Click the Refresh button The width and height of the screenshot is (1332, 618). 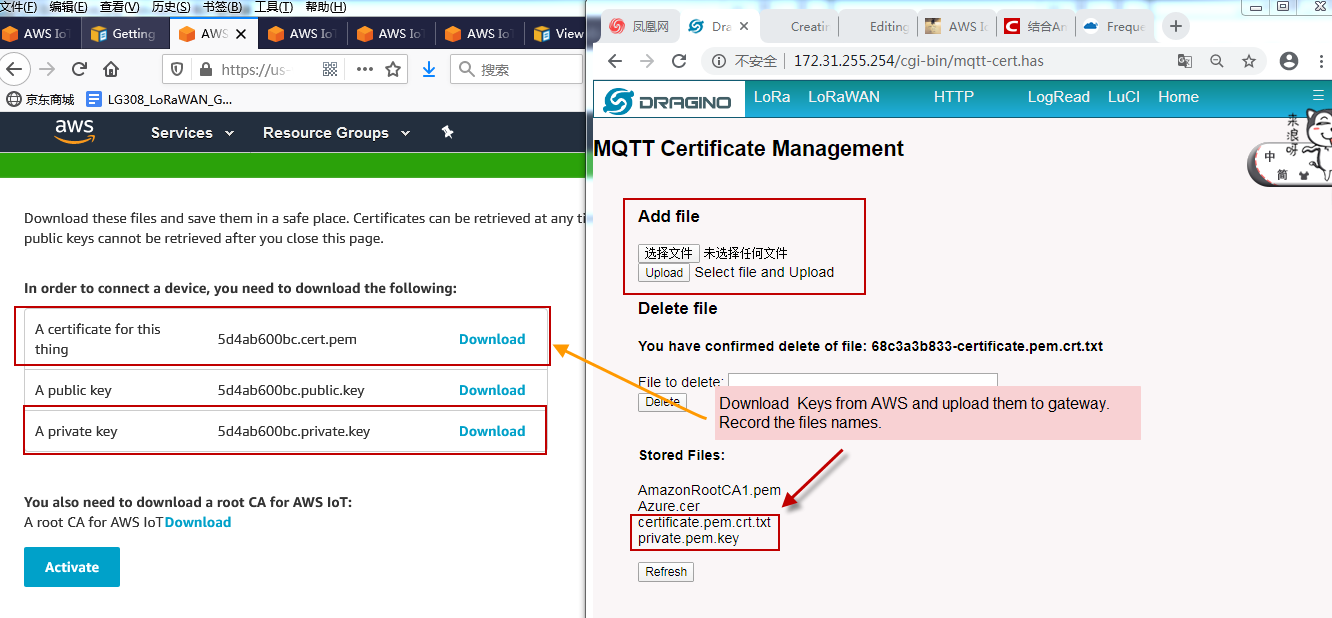click(666, 572)
